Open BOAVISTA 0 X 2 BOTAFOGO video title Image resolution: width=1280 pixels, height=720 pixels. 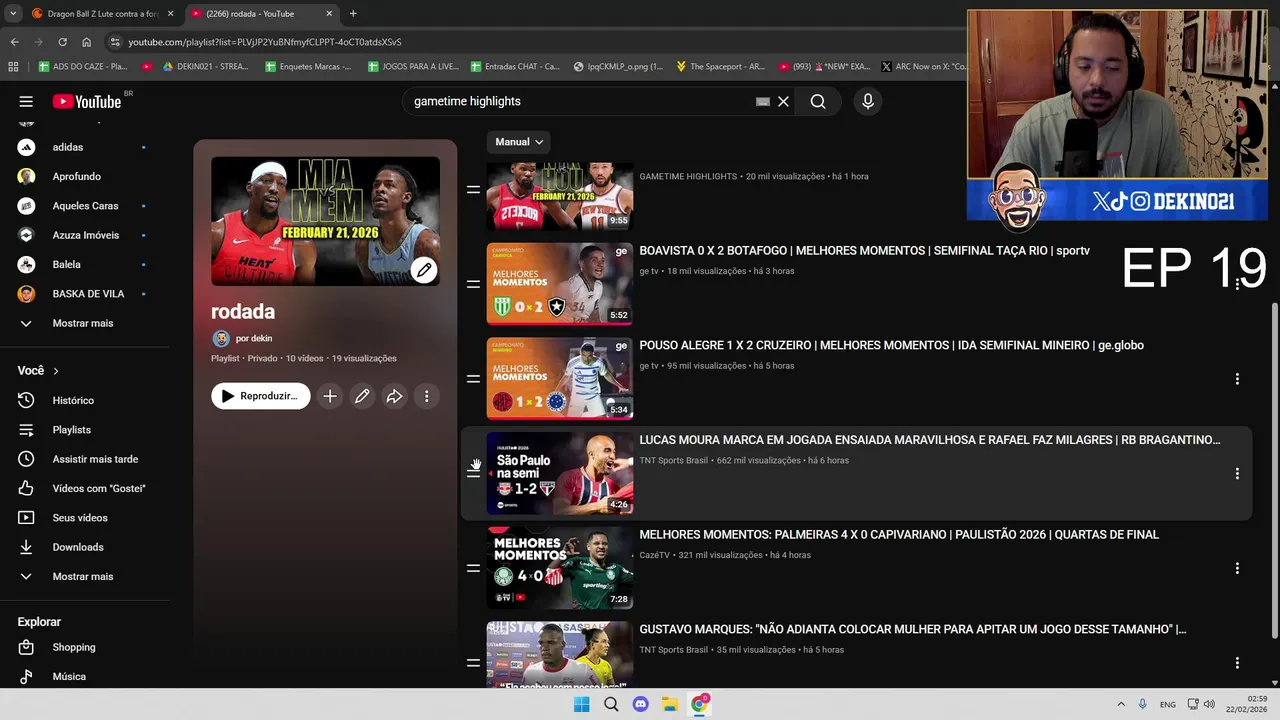(x=864, y=251)
